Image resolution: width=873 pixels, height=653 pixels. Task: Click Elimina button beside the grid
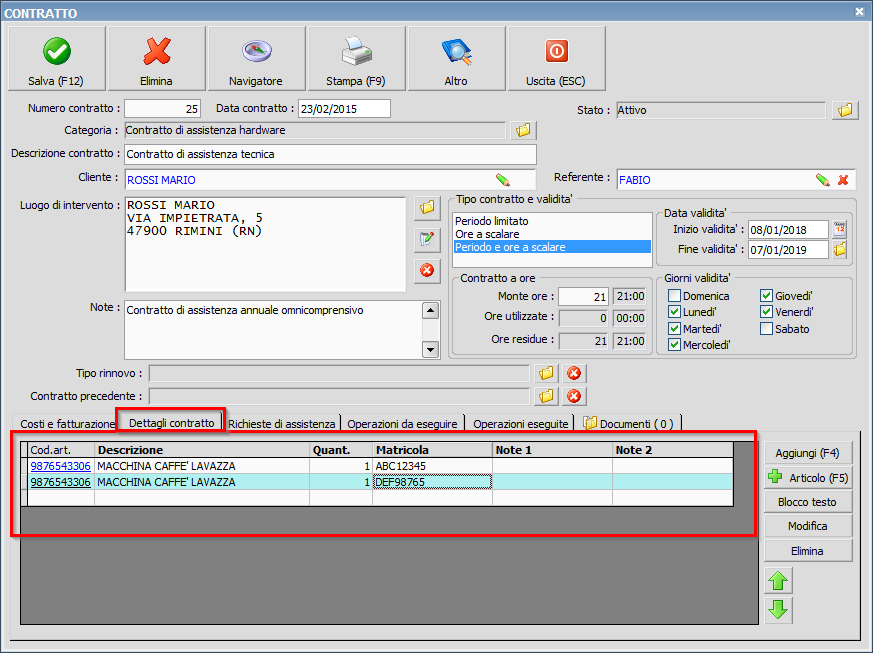tap(807, 551)
